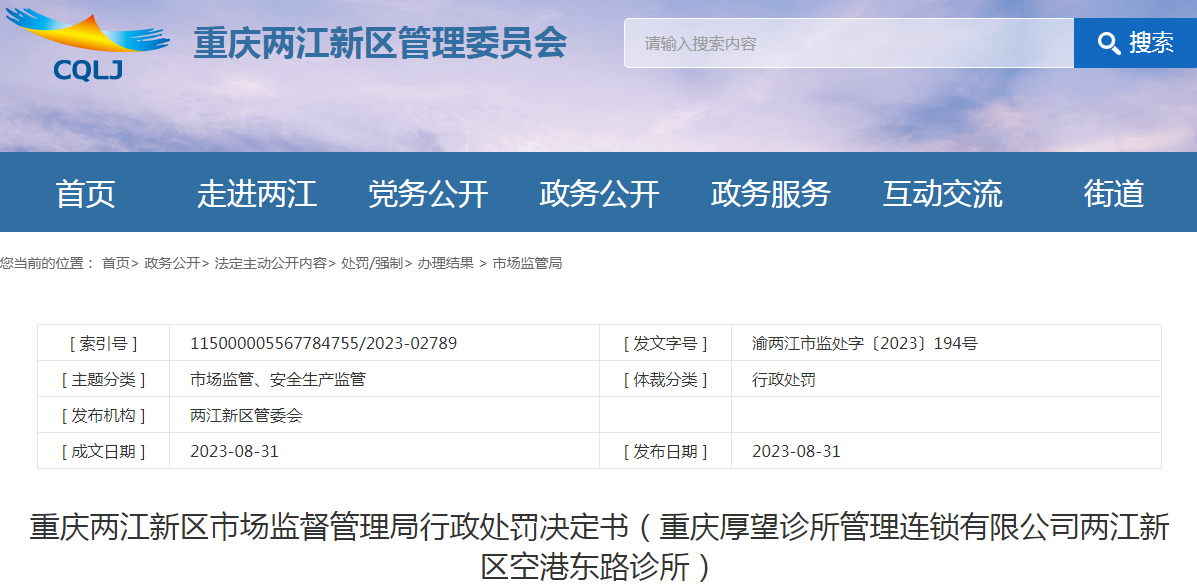Open the 街道 navigation item
1197x585 pixels.
point(1113,193)
